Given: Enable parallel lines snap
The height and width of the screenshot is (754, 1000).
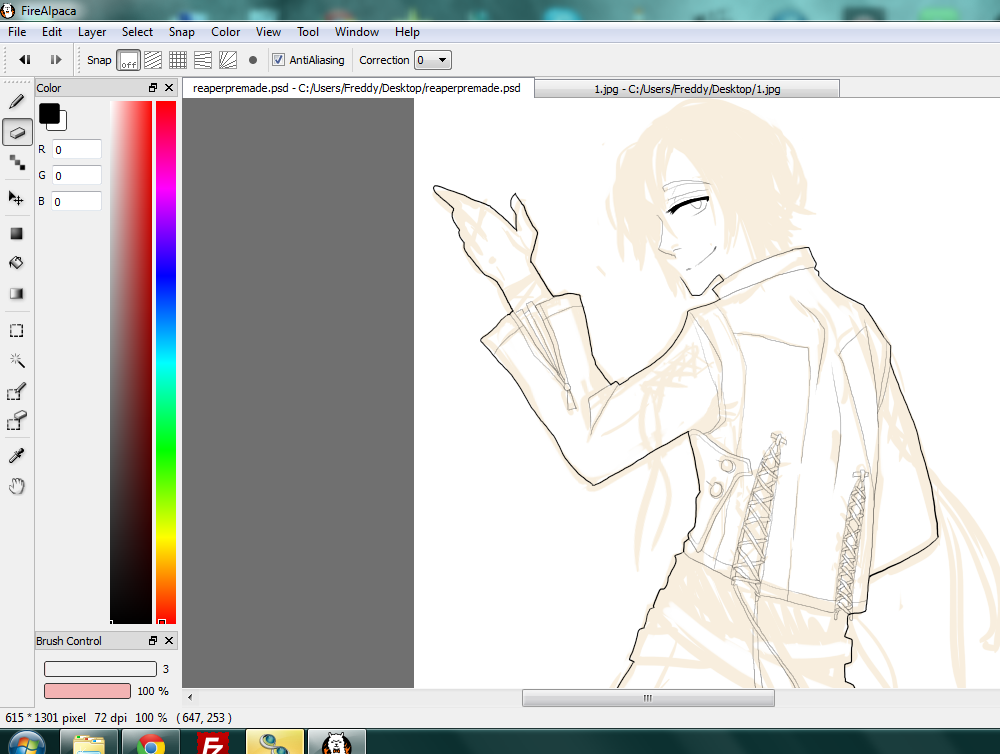Looking at the screenshot, I should pos(153,60).
